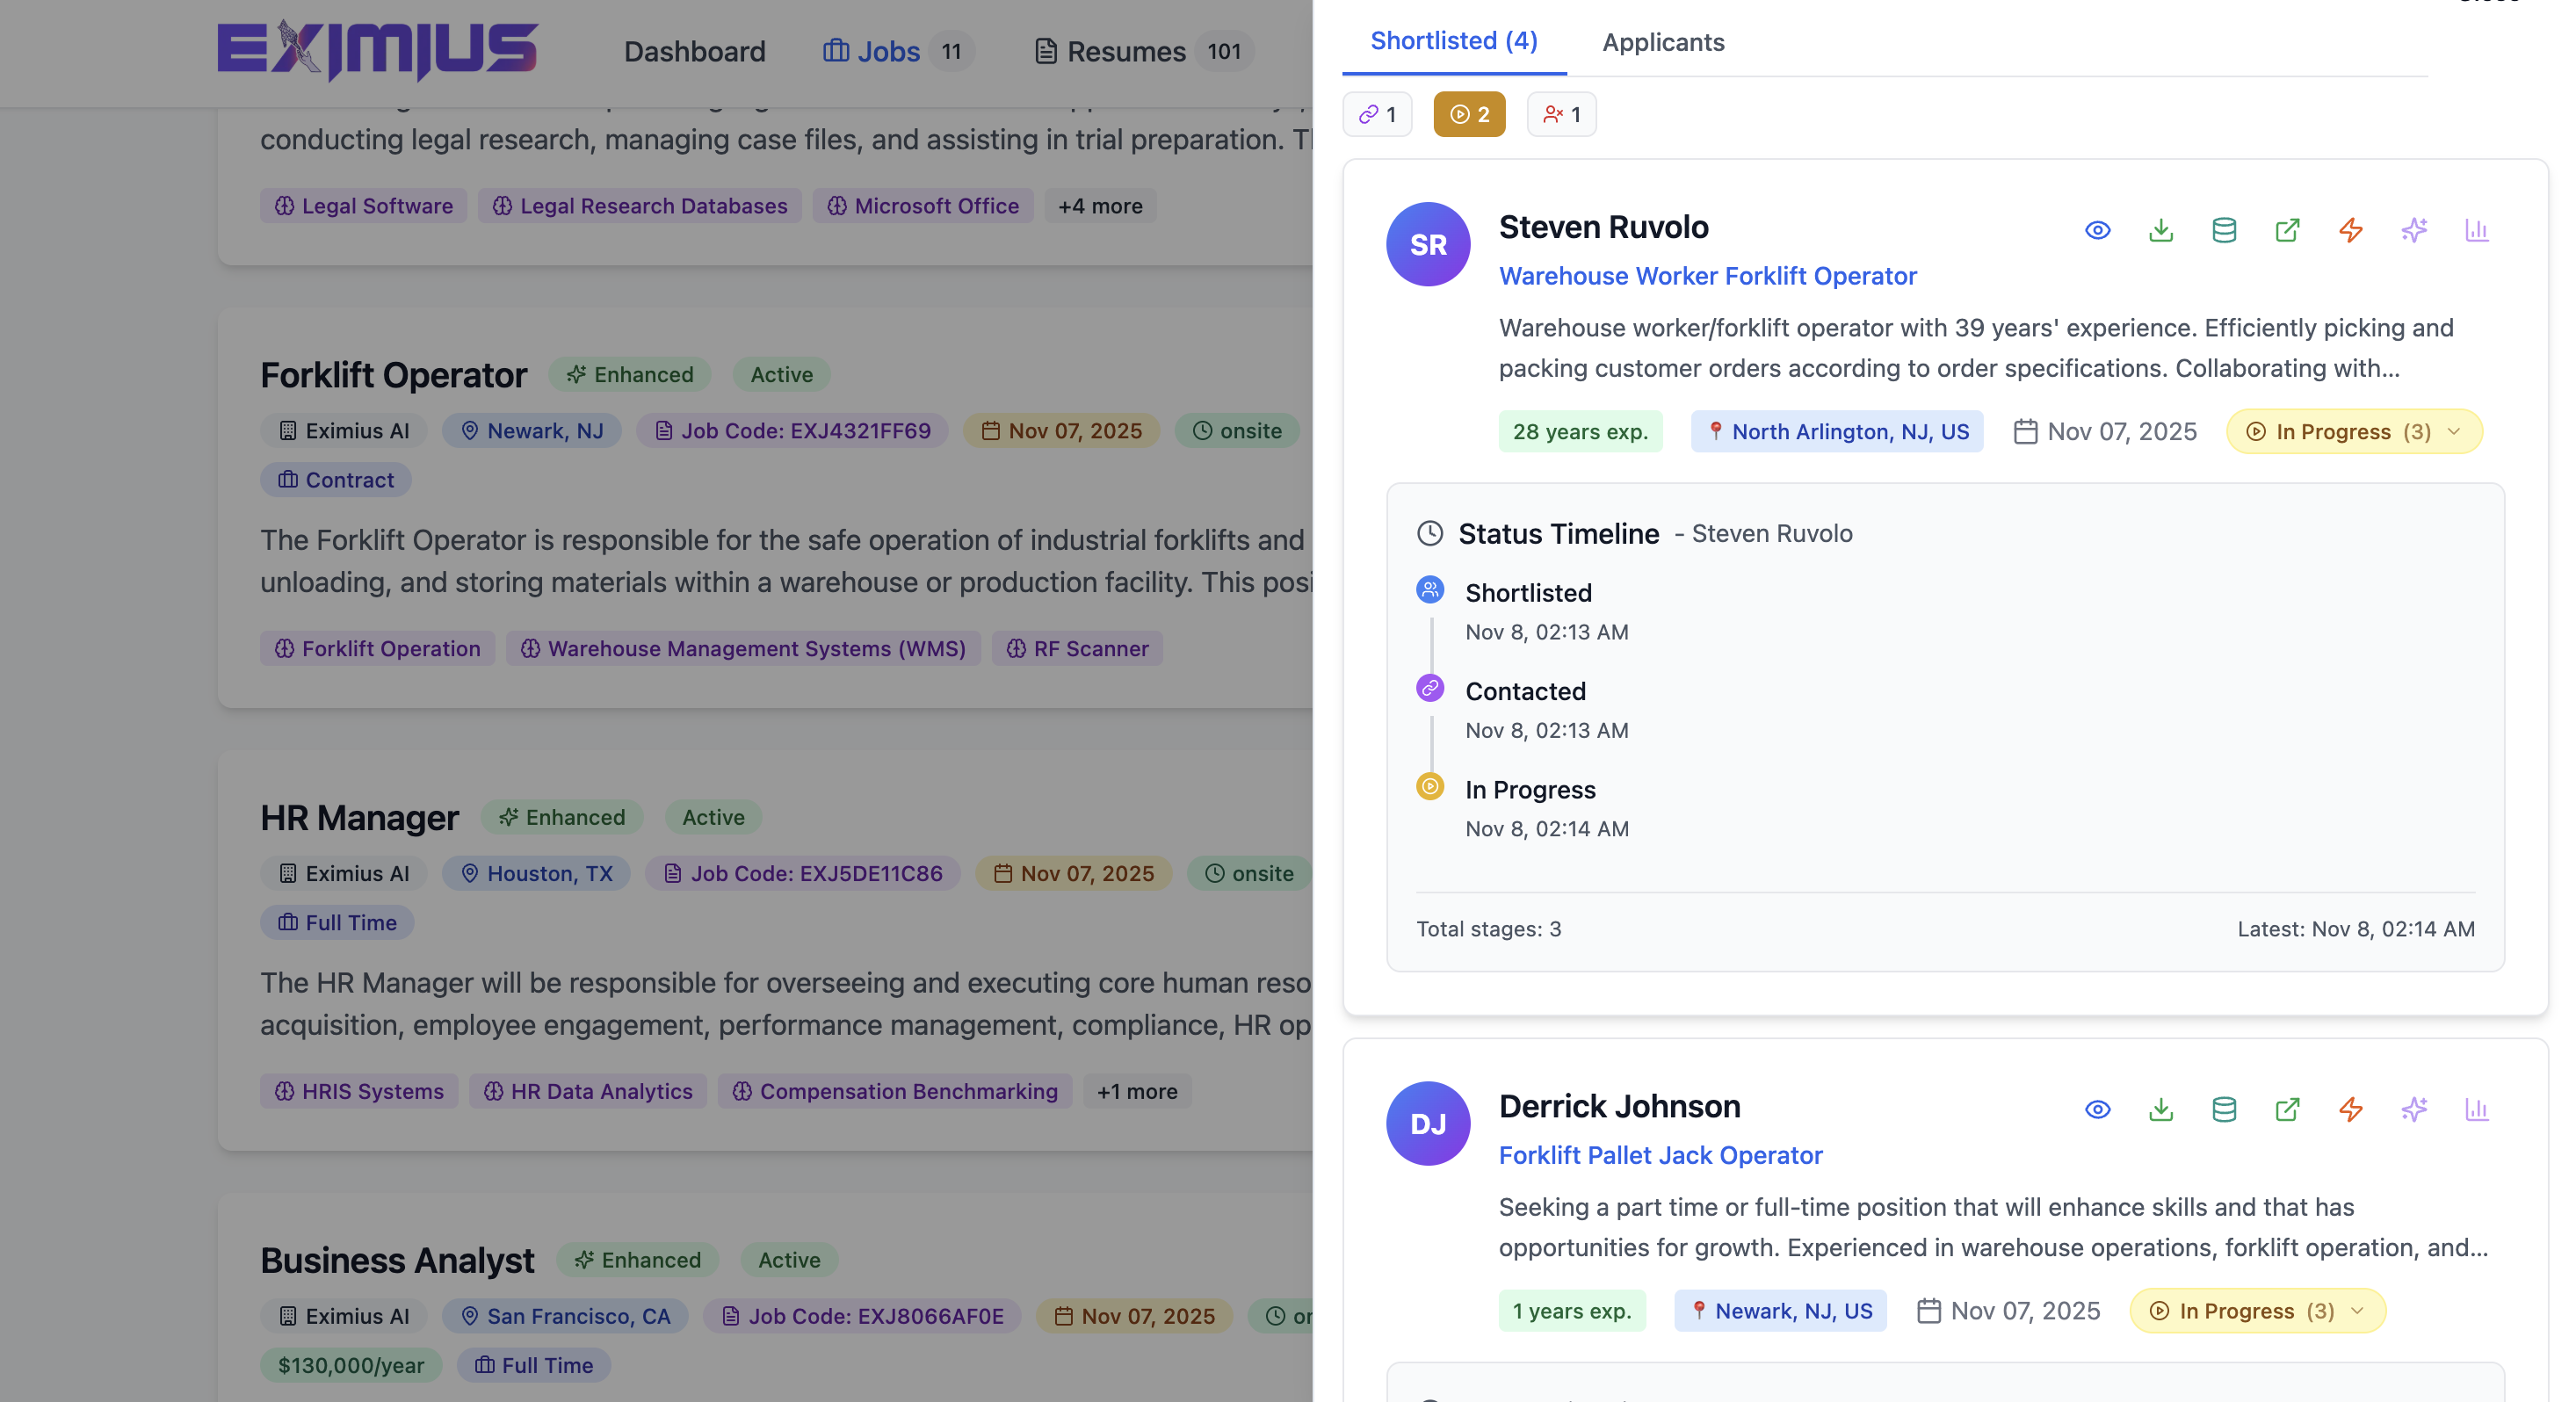The width and height of the screenshot is (2576, 1402).
Task: Download Steven Ruvolo's resume via download icon
Action: tap(2160, 231)
